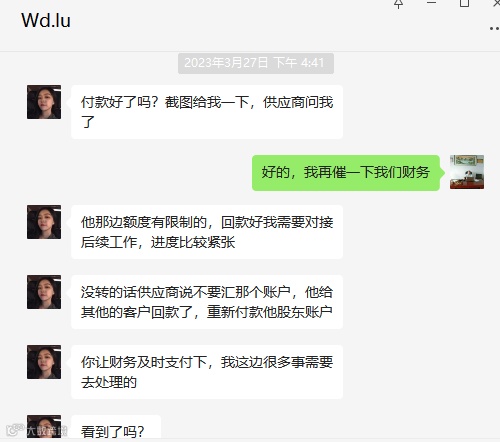Select the '付款好了吗?截图给我一下' message bubble

click(x=207, y=112)
